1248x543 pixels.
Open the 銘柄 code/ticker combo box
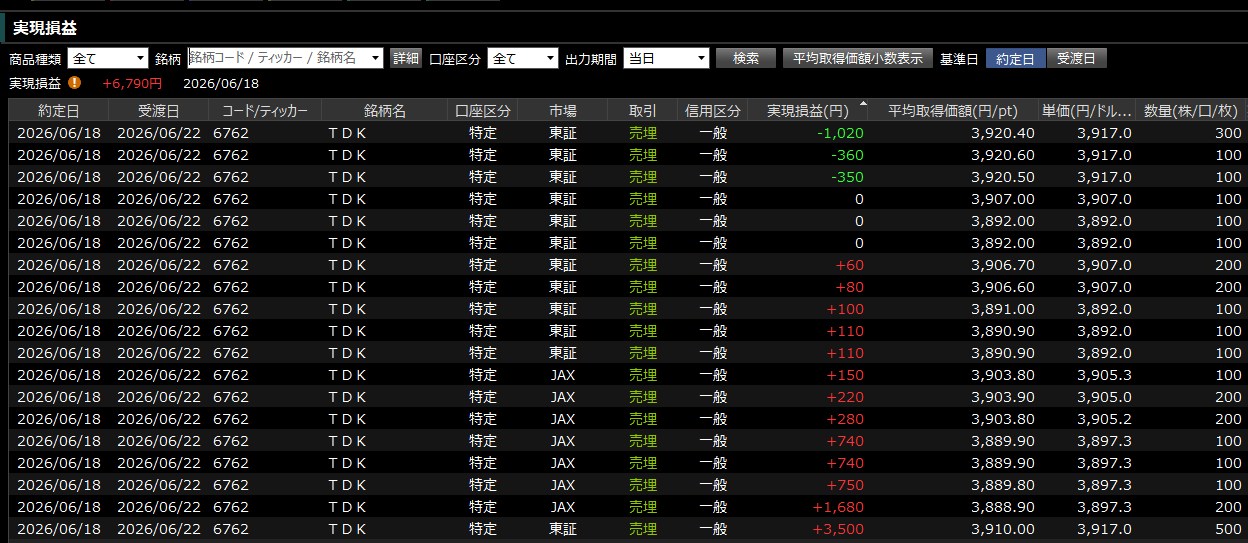tap(285, 58)
